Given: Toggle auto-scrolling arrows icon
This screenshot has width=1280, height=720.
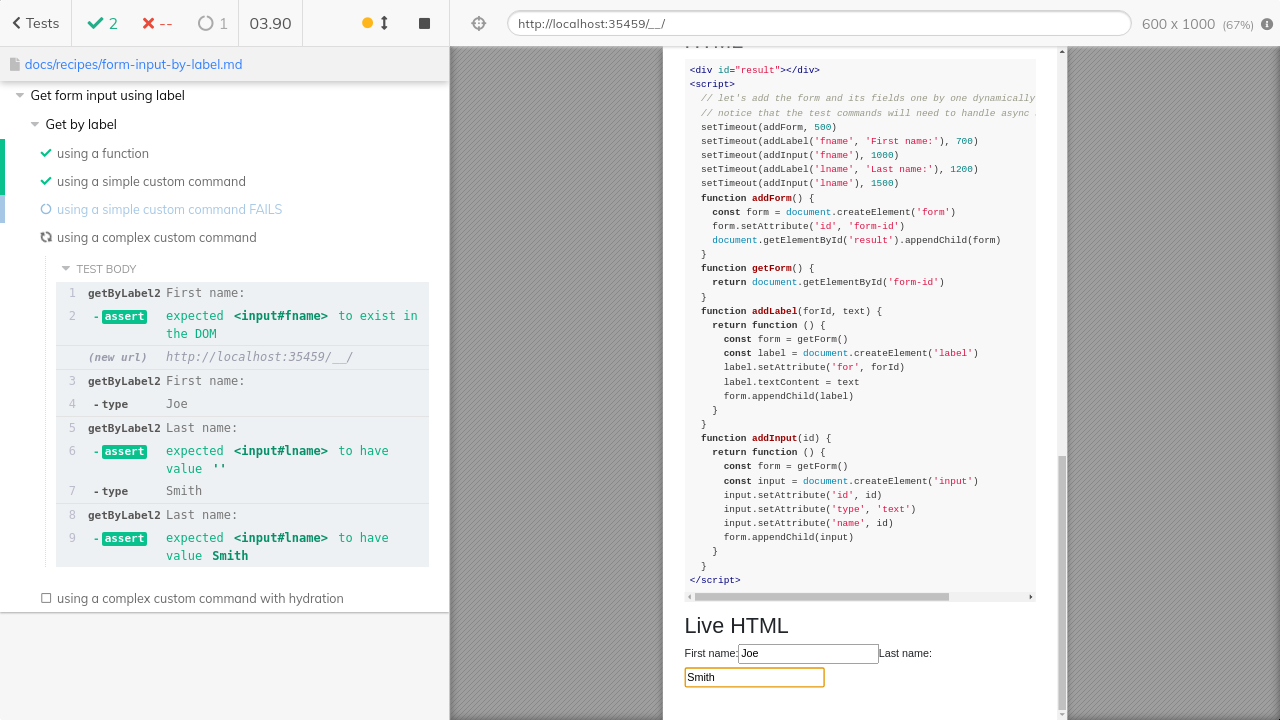Looking at the screenshot, I should [384, 23].
